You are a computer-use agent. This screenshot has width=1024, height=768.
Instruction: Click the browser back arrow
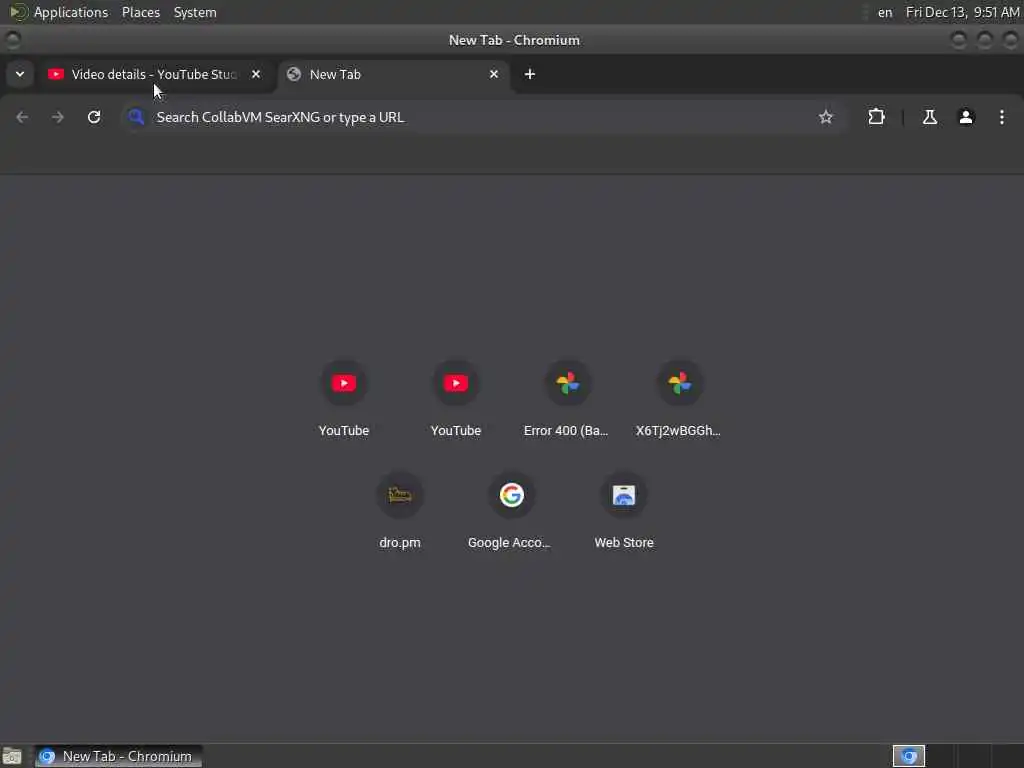tap(22, 118)
